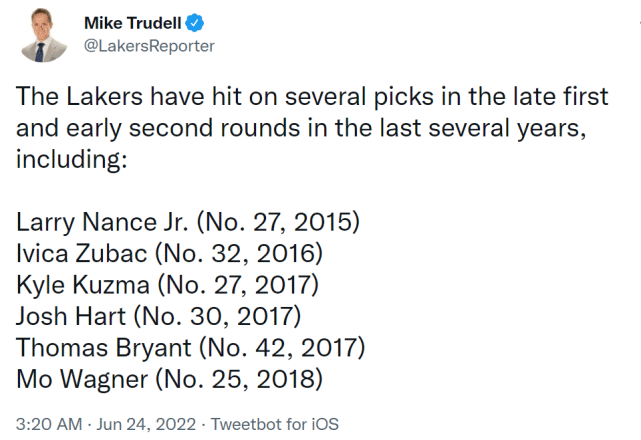Viewport: 641px width, 440px height.
Task: Open Mike Trudell's profile photo
Action: point(43,35)
